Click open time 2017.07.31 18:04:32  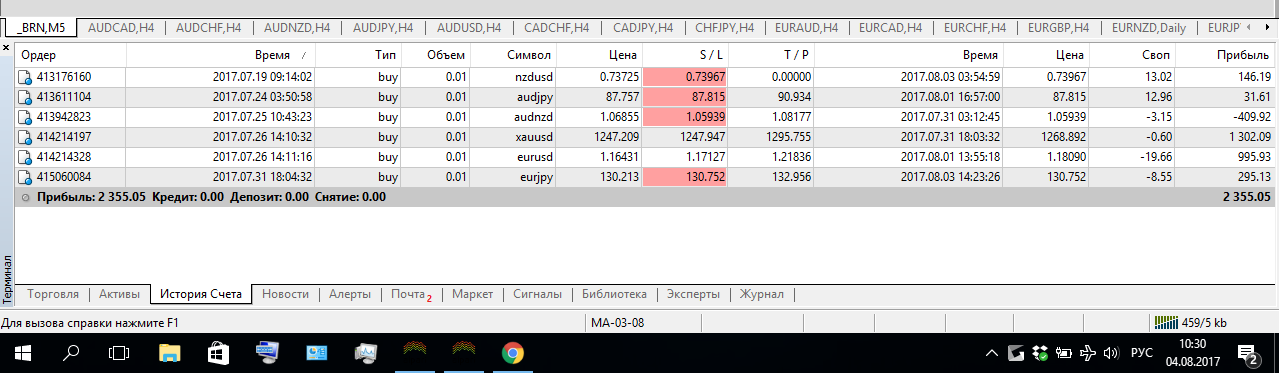coord(263,177)
